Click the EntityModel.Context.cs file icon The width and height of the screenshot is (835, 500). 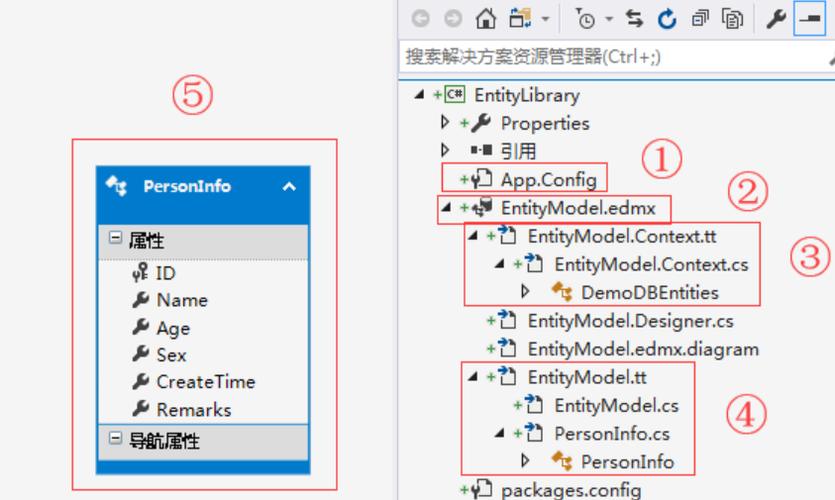534,263
